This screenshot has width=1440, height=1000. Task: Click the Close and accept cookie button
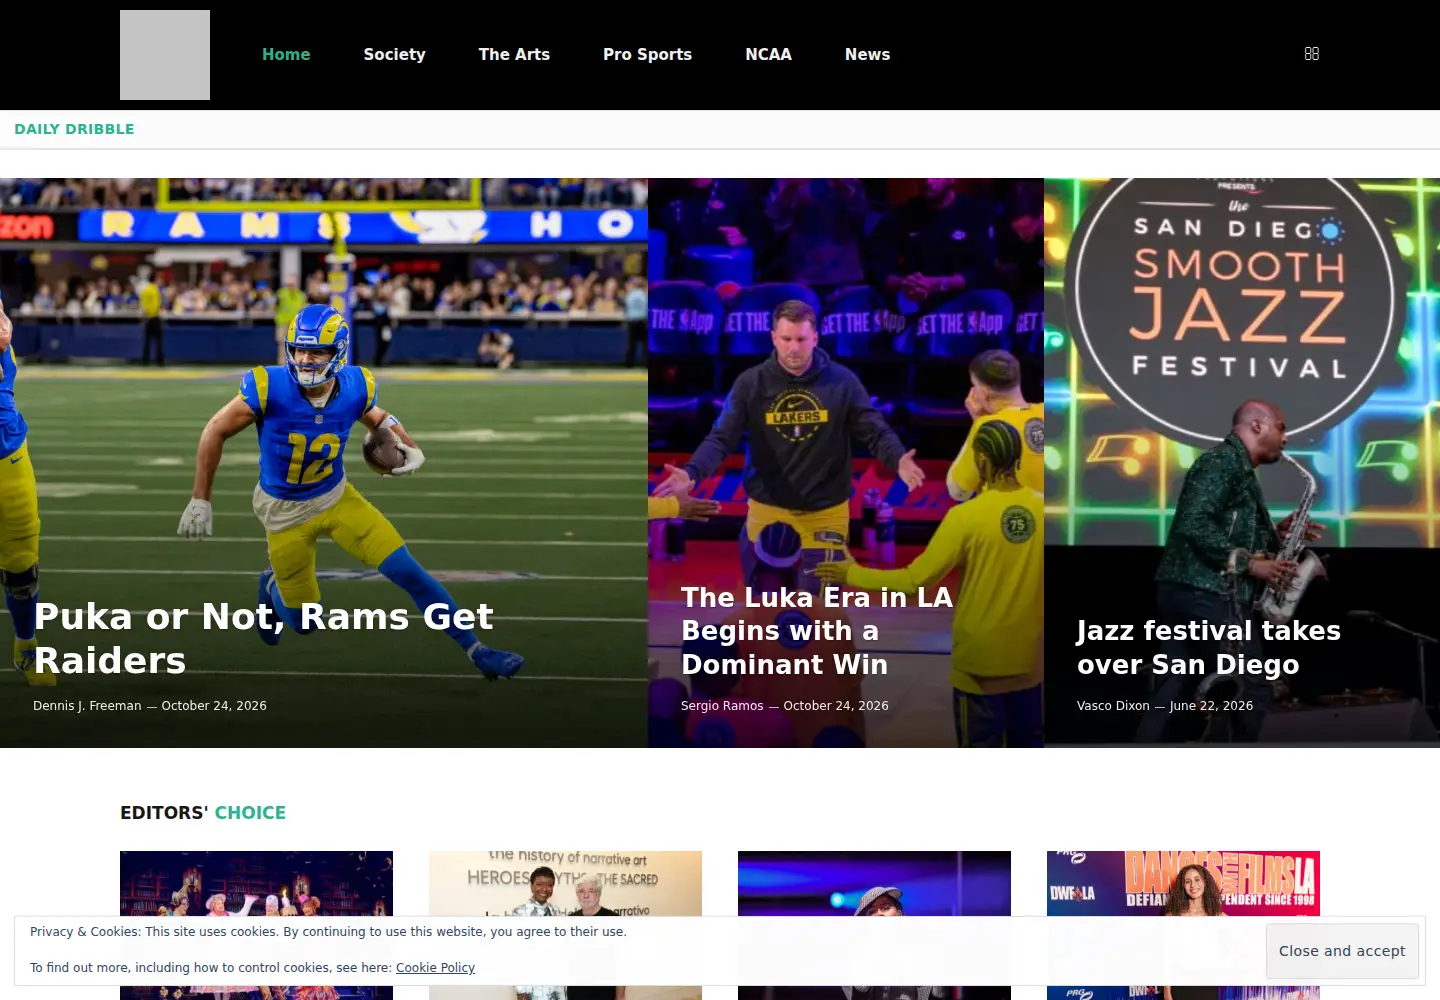point(1342,951)
